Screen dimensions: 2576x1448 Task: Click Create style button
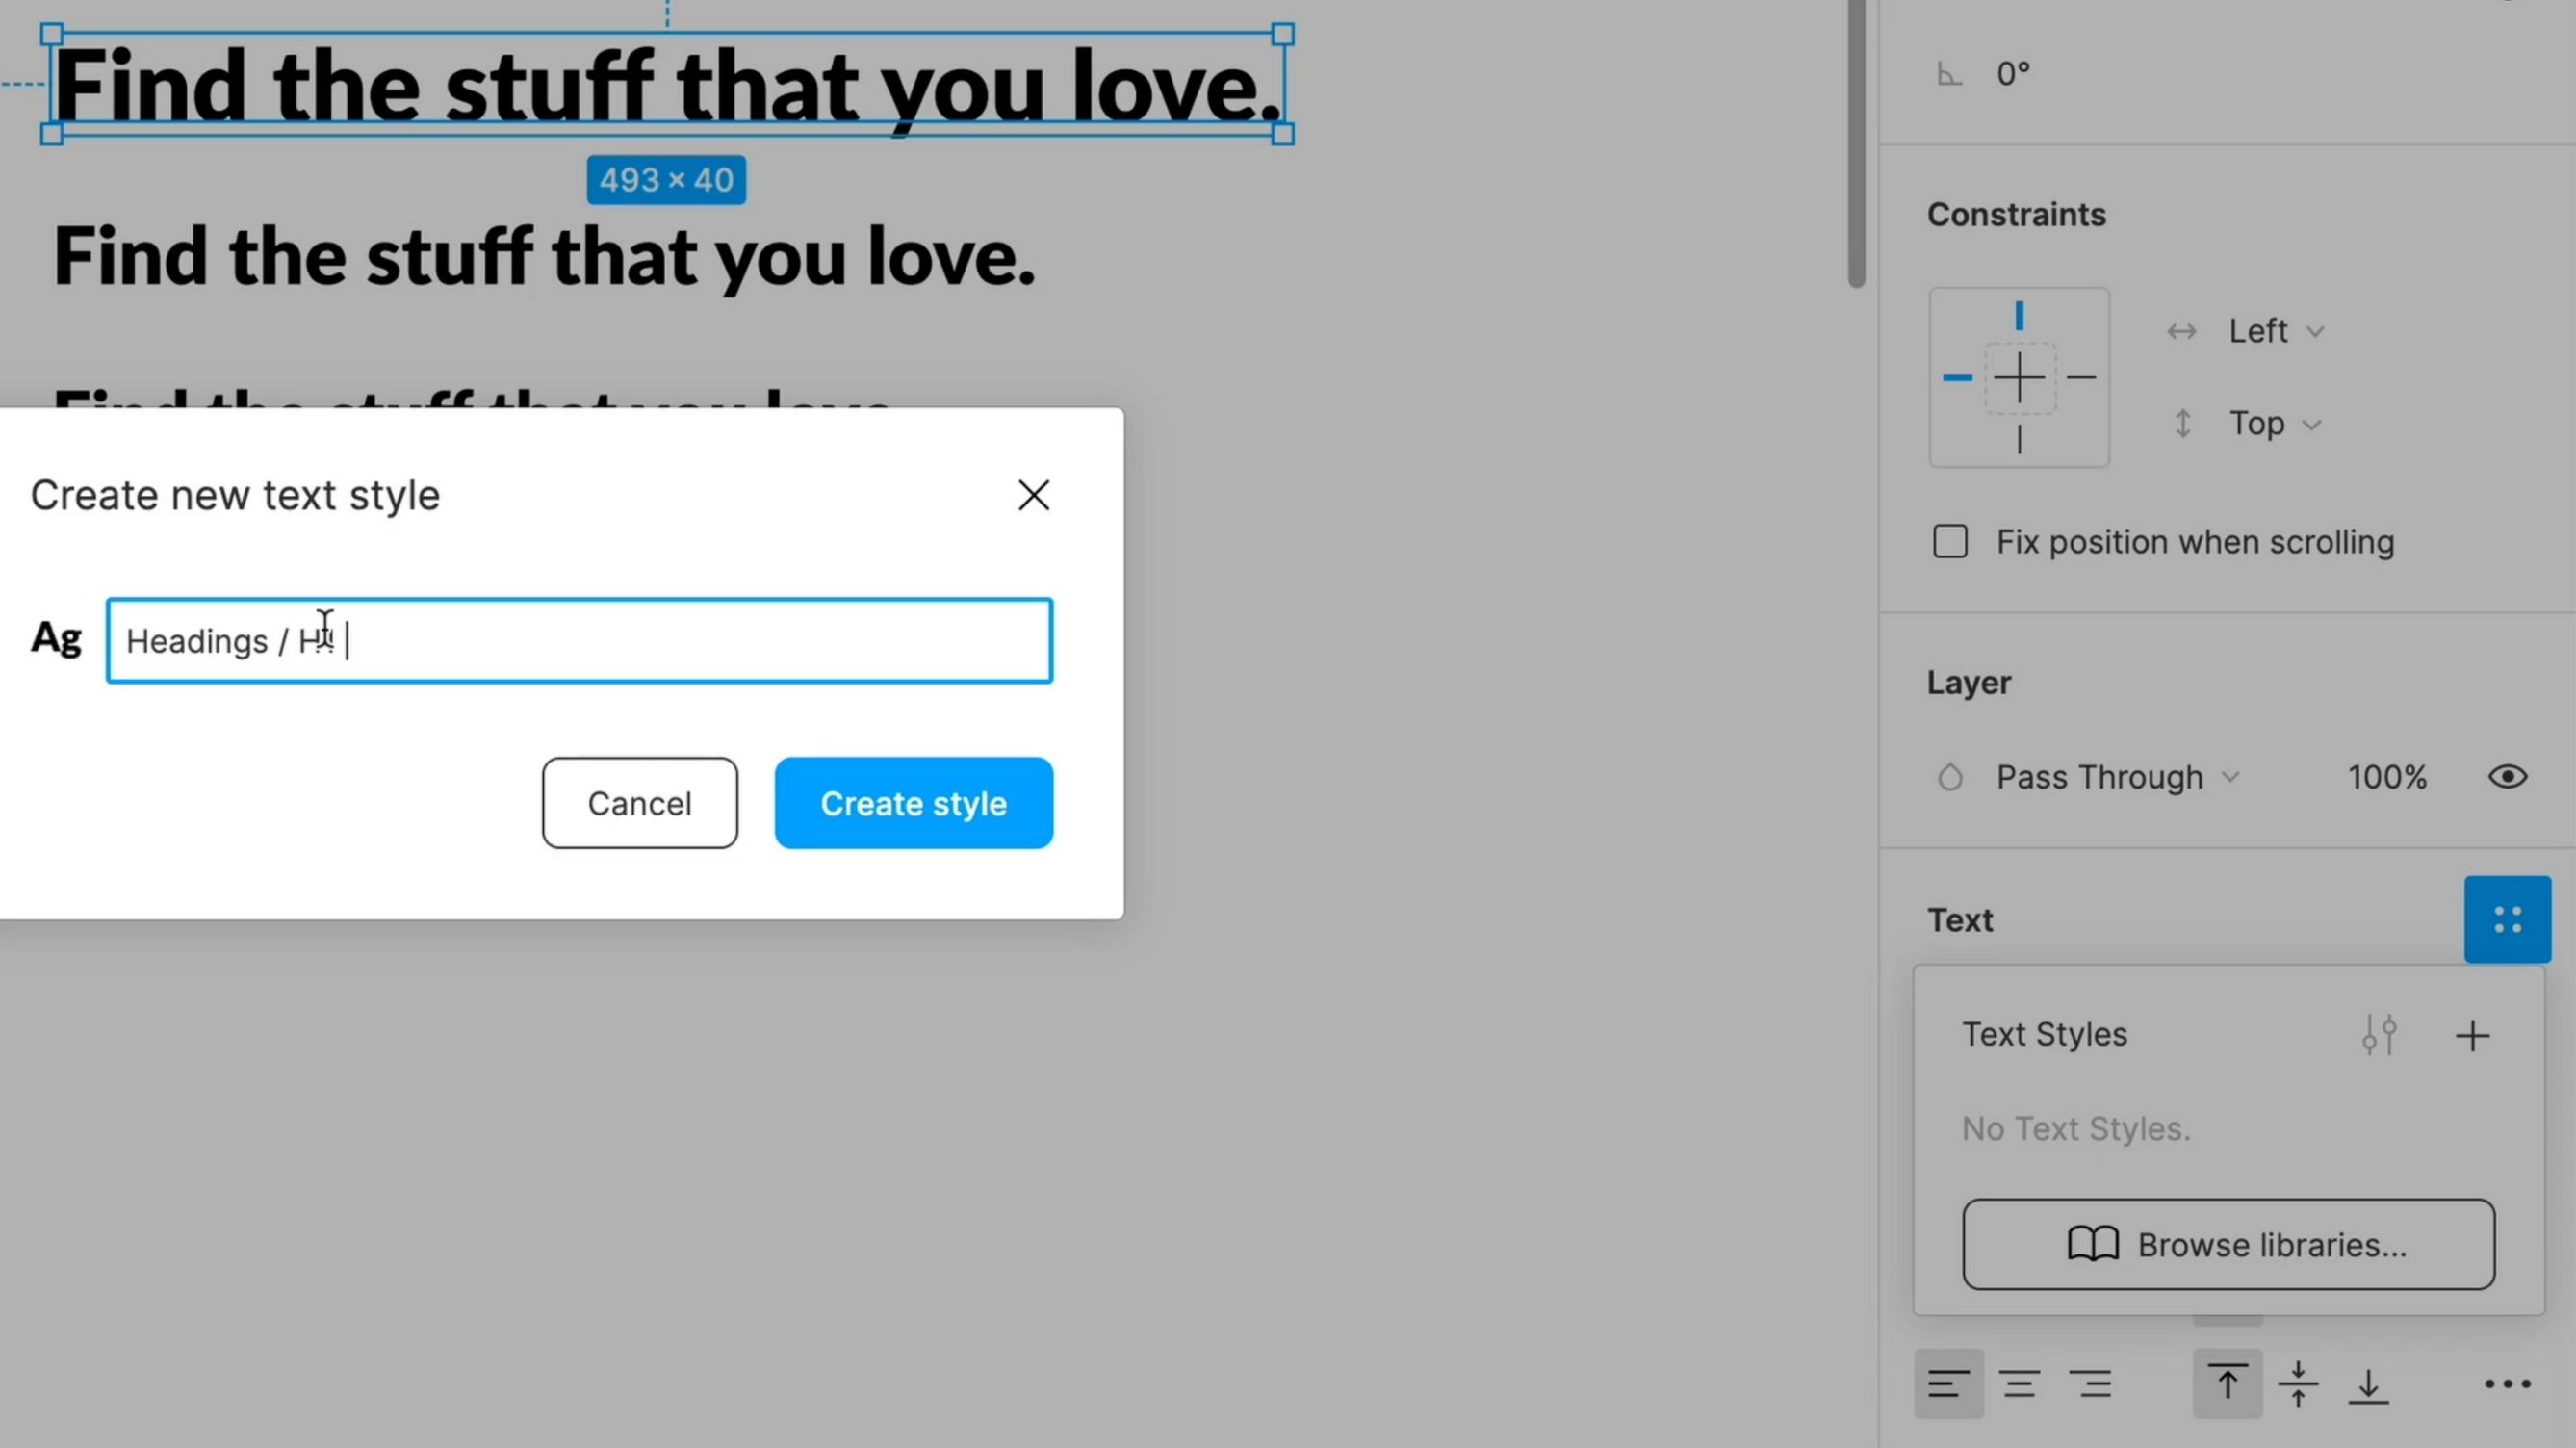coord(913,803)
